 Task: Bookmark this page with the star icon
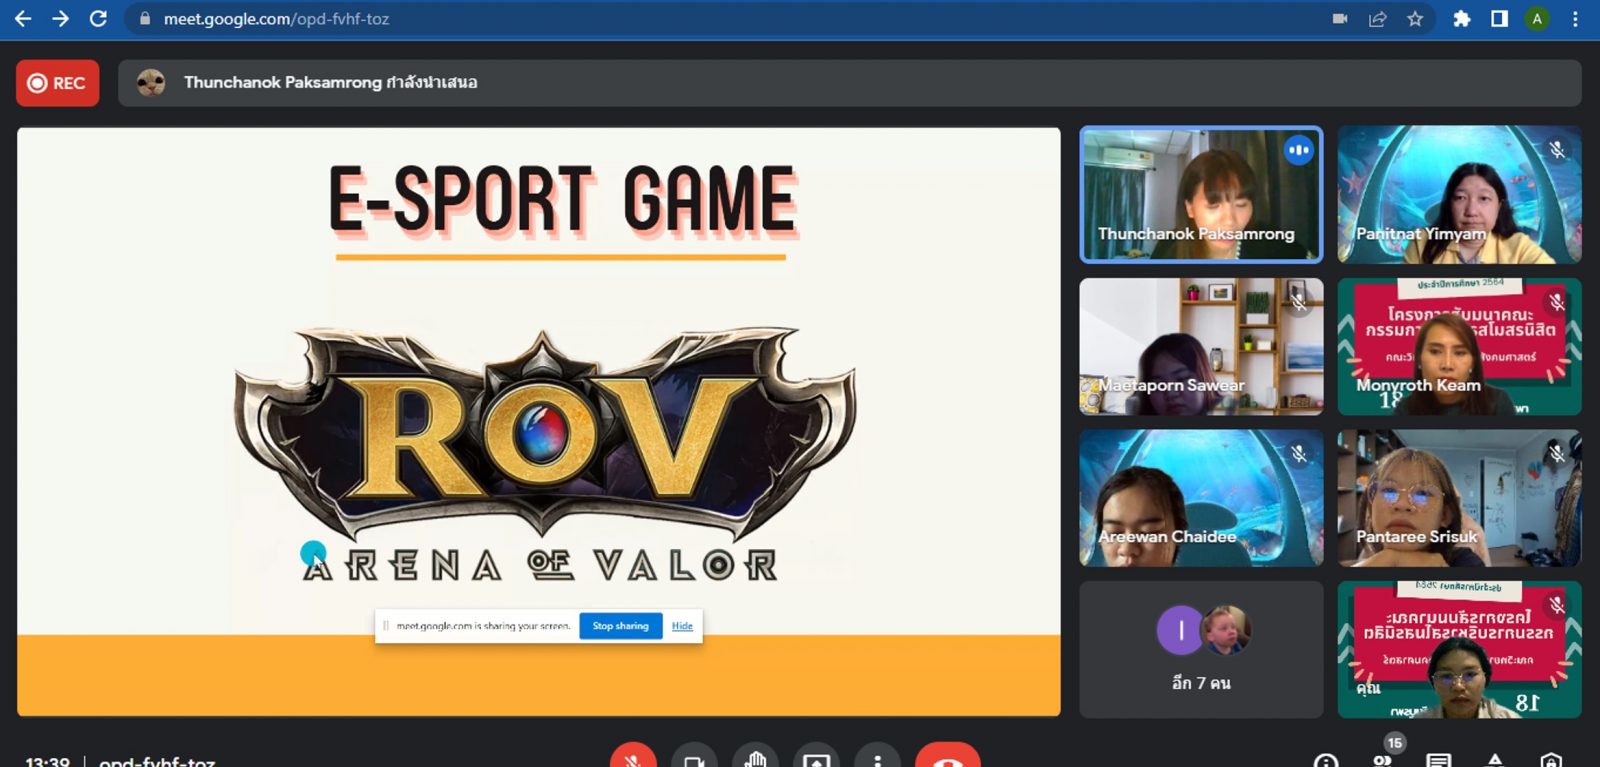coord(1415,19)
